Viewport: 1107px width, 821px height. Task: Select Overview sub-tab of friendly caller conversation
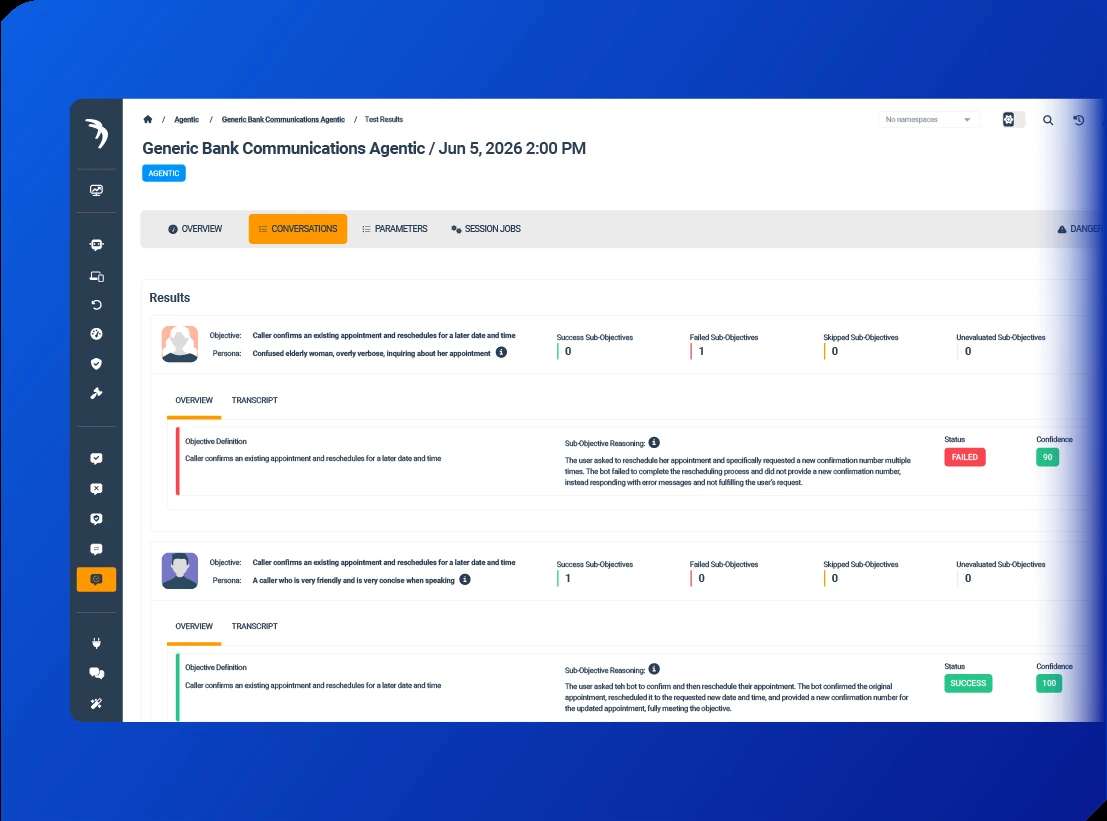coord(194,626)
